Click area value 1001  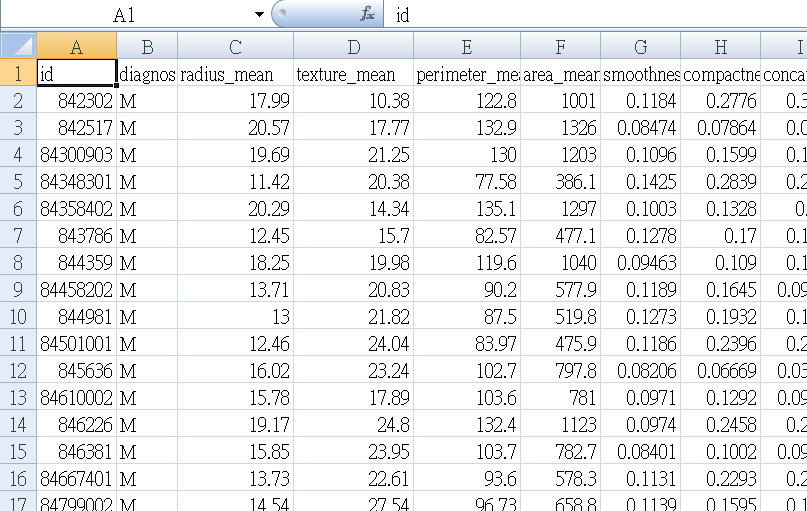click(560, 100)
